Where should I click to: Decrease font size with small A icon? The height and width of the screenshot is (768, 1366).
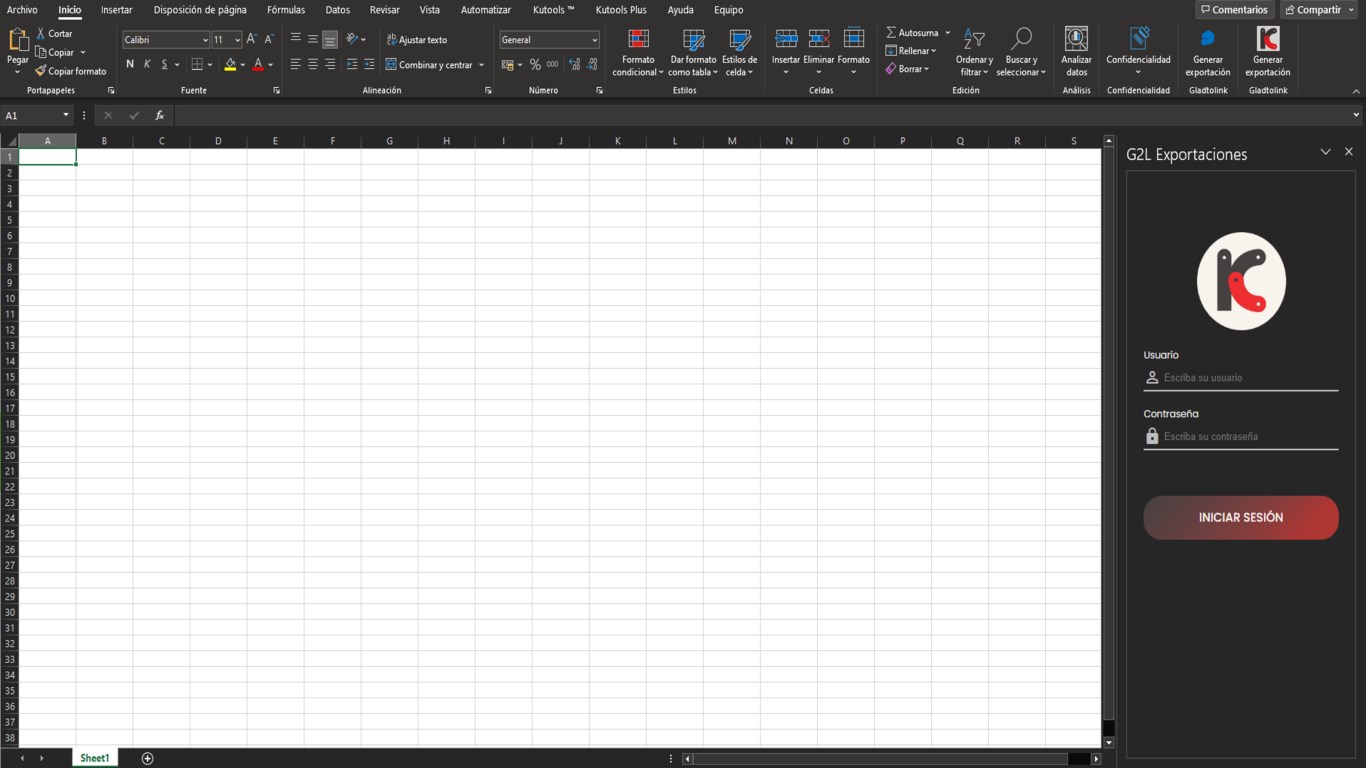[x=269, y=39]
